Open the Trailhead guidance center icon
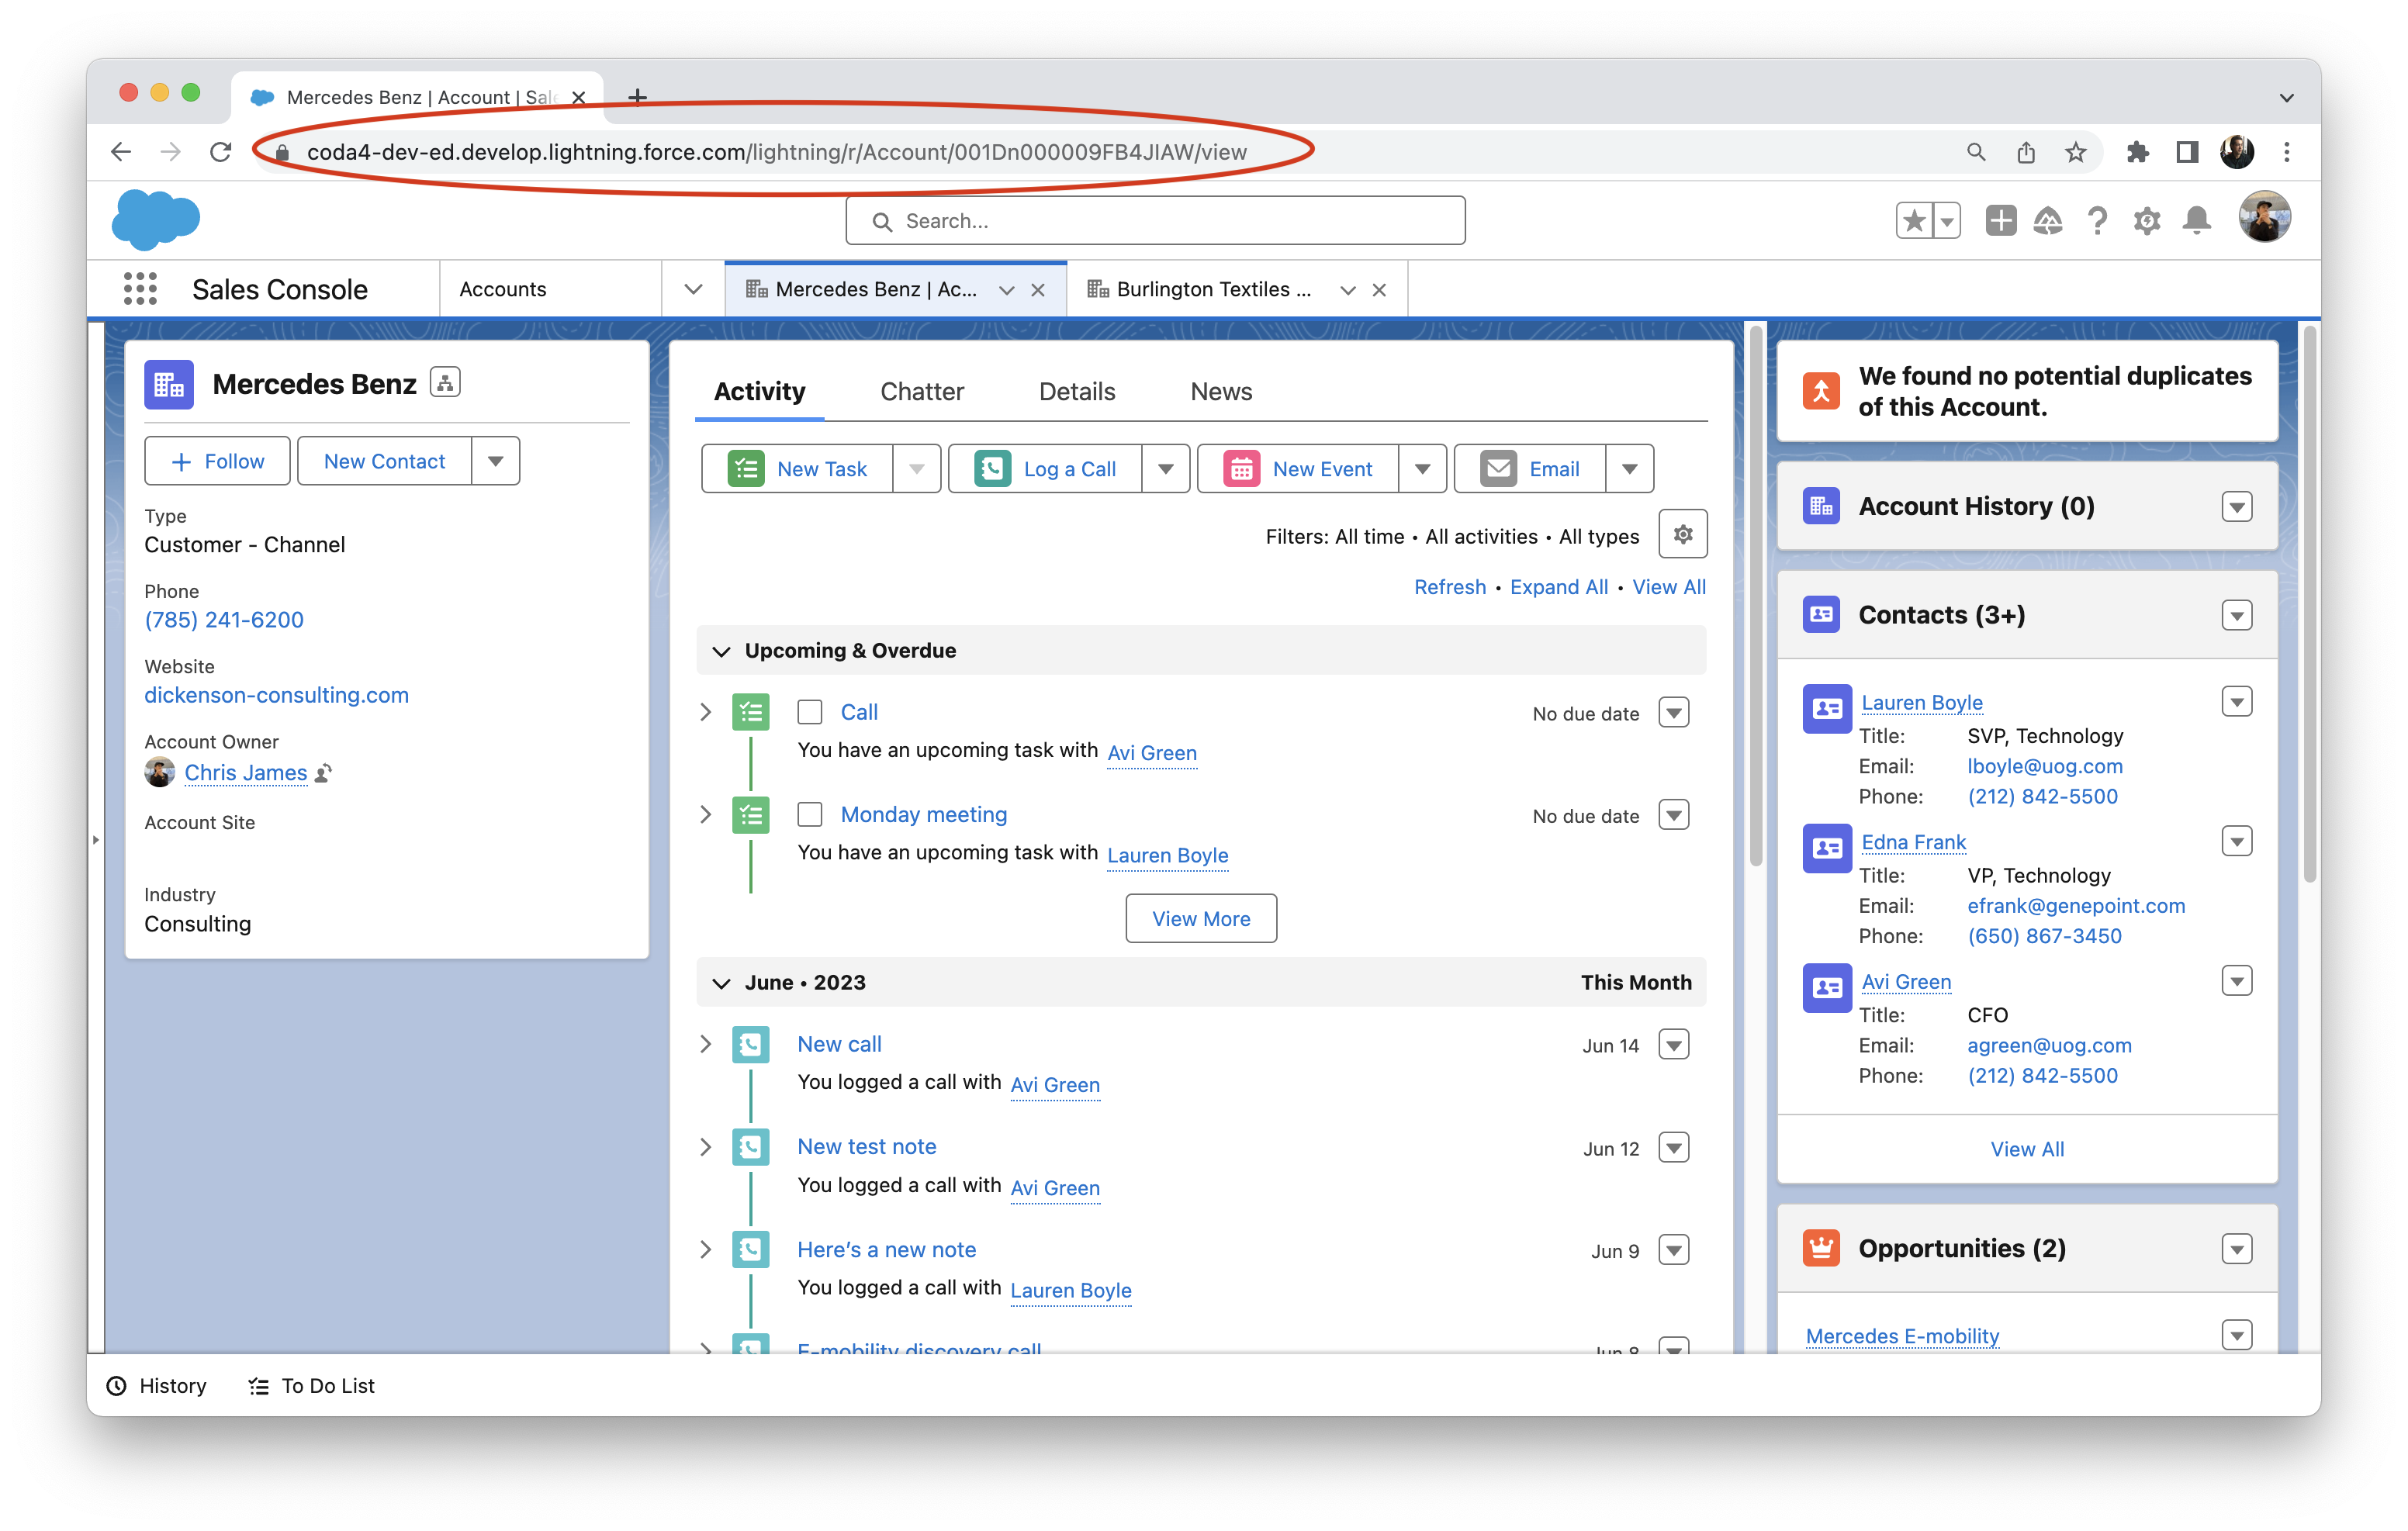The image size is (2408, 1531). (2047, 220)
